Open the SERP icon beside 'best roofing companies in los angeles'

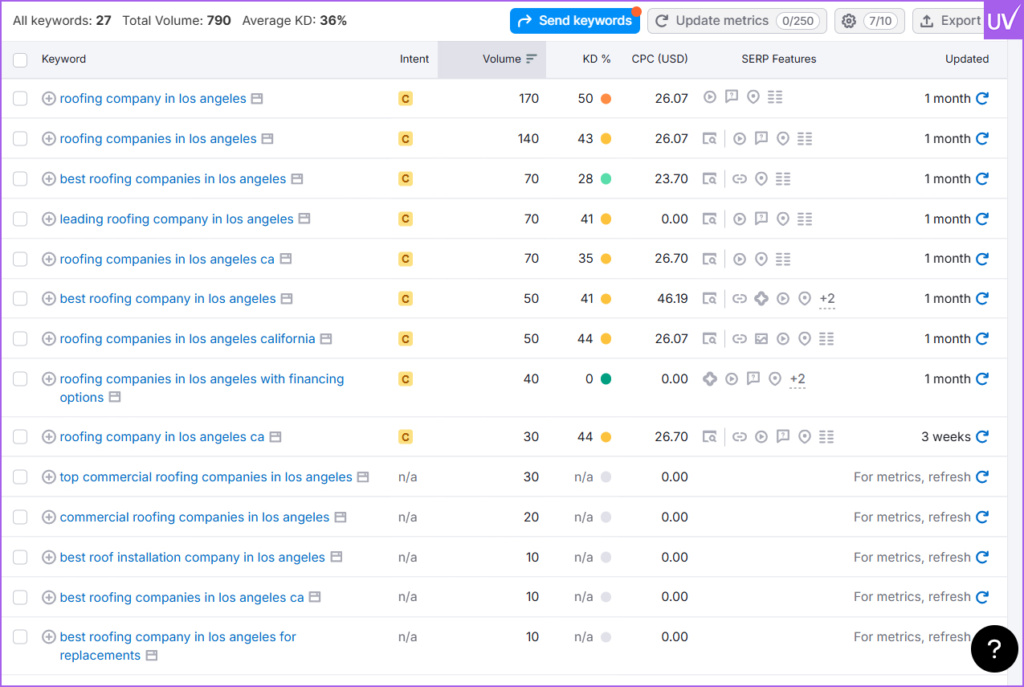[x=296, y=179]
